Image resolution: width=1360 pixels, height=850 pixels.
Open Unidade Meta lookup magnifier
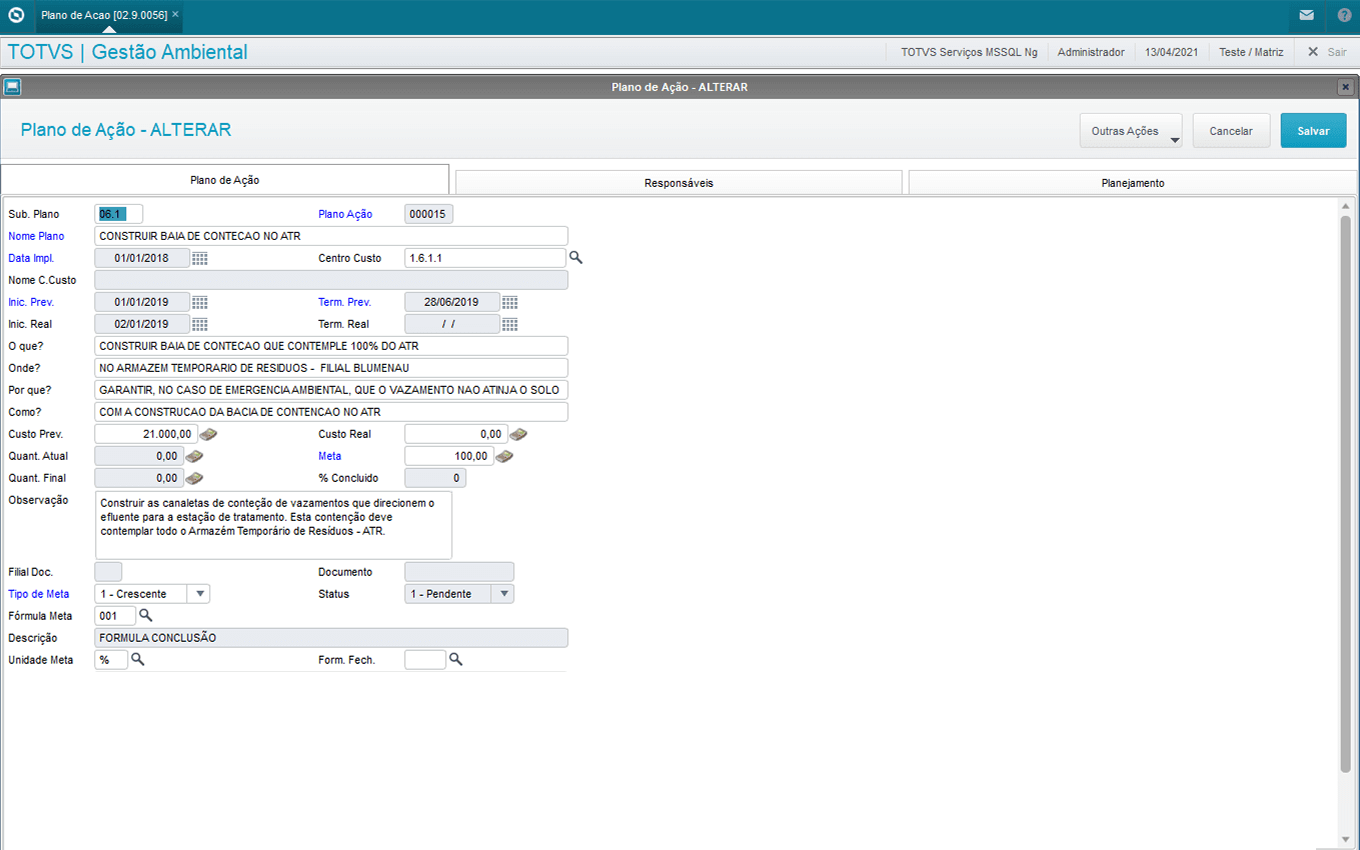(138, 660)
